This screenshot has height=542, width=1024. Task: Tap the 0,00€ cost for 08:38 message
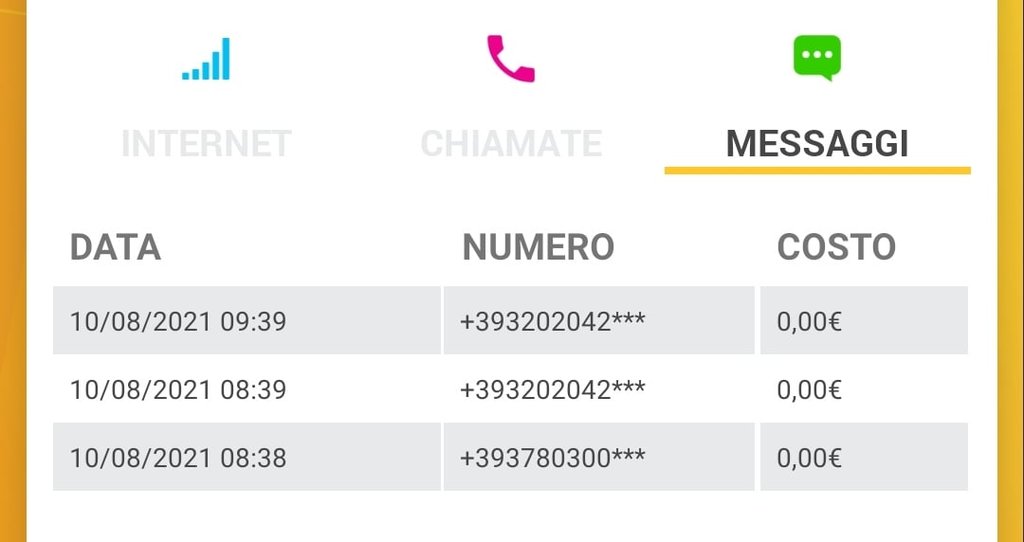click(x=864, y=456)
